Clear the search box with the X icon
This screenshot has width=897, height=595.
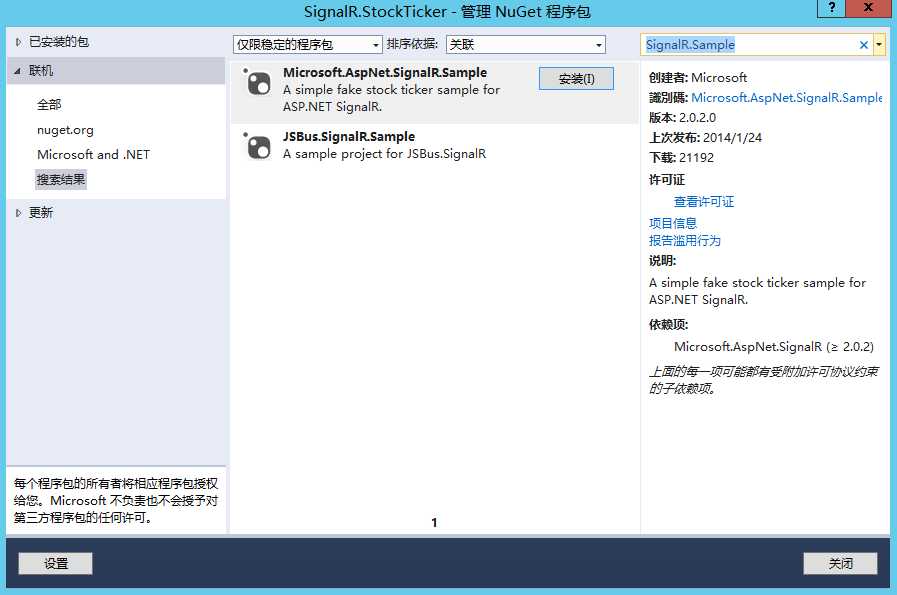pyautogui.click(x=864, y=45)
